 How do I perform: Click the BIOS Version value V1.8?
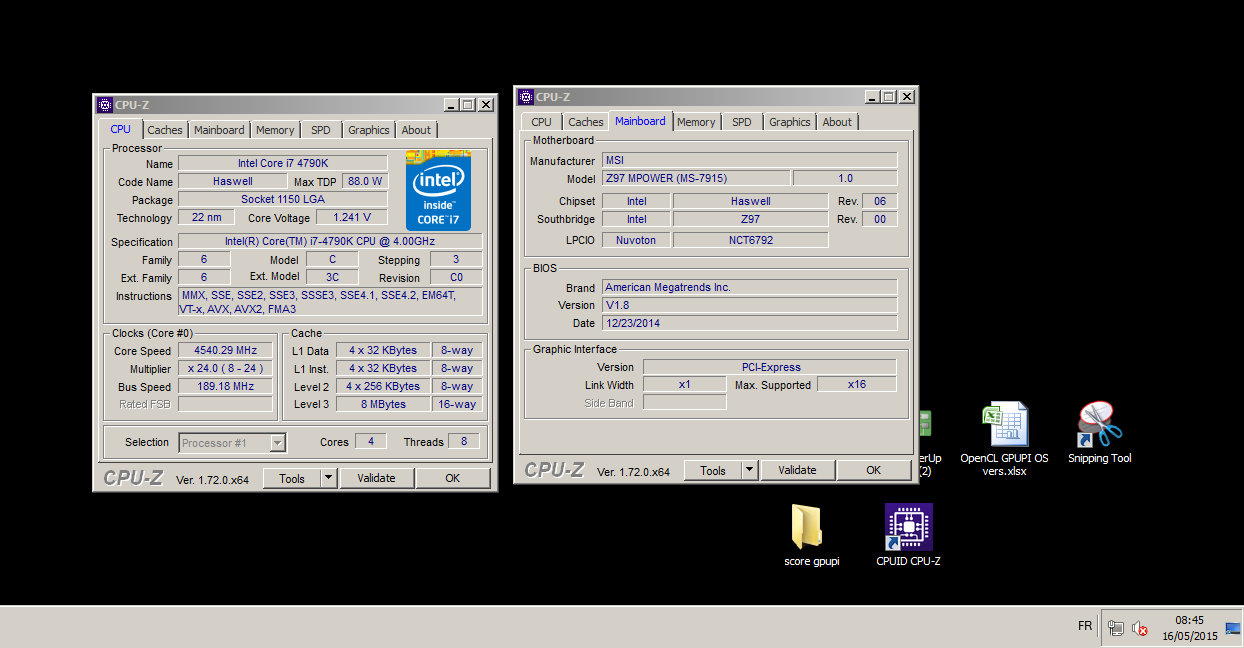[750, 305]
